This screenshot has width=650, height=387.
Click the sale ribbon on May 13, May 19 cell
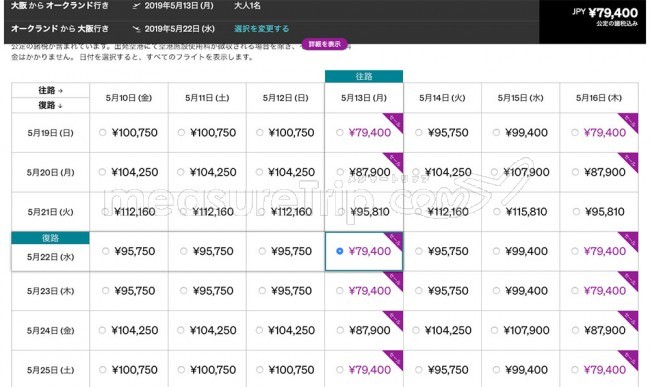pos(394,122)
